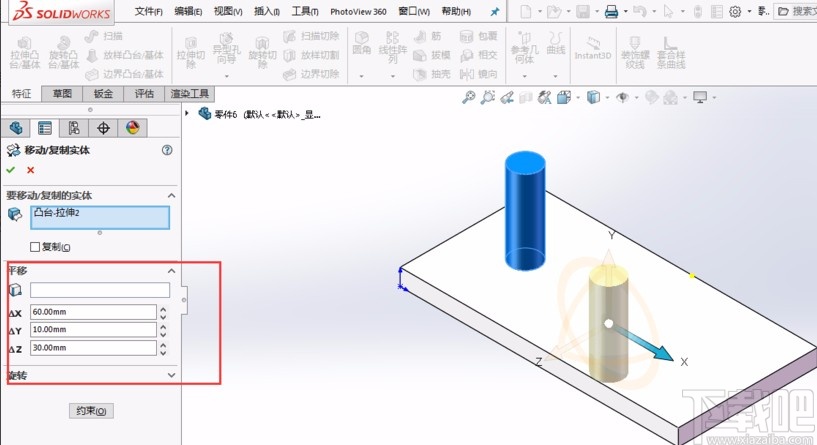Change the Display Style
817x445 pixels.
coord(593,97)
